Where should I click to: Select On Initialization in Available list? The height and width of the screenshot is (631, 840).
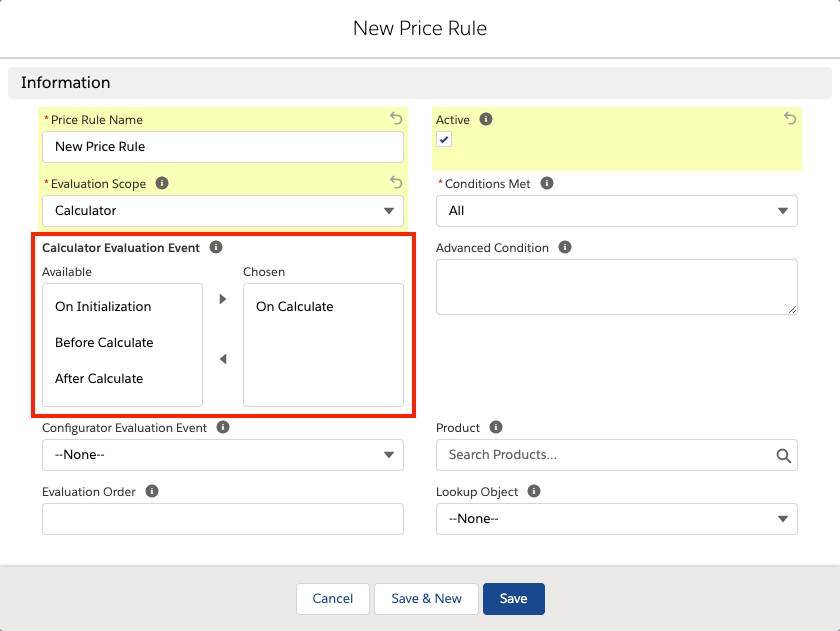(x=122, y=306)
